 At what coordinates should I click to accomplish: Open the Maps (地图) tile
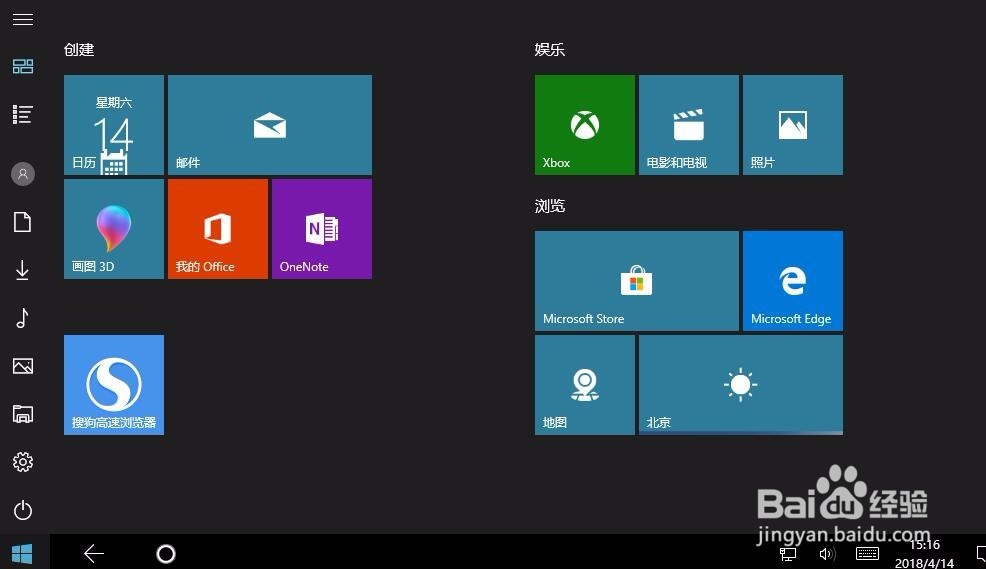click(585, 385)
